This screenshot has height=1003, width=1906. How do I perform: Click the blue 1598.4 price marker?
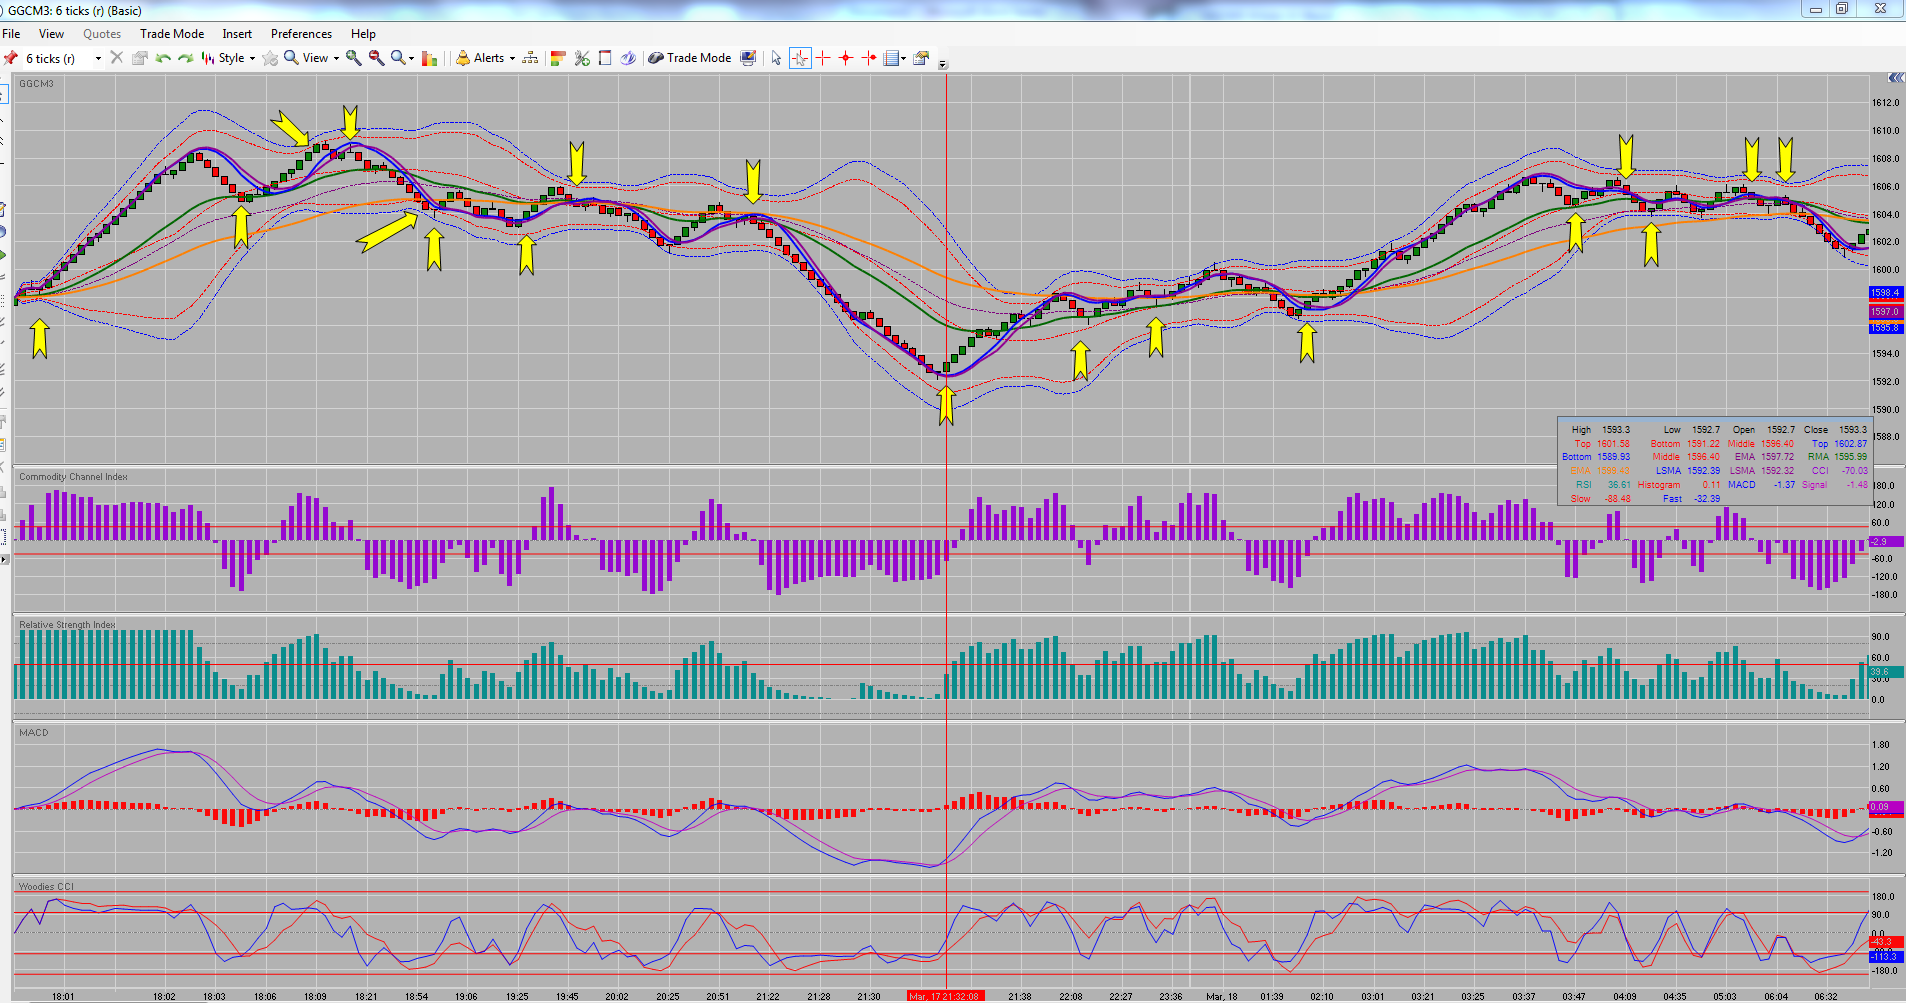1886,293
